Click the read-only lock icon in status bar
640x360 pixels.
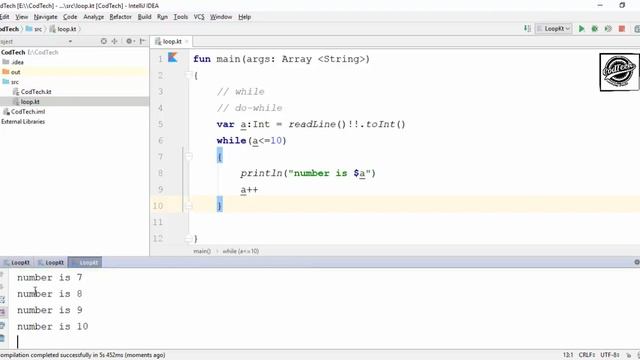629,355
